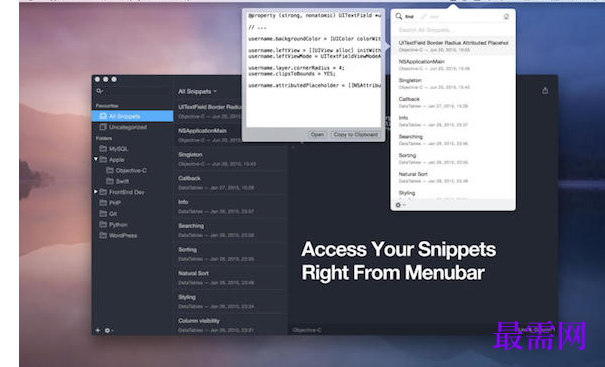
Task: Select Natural Sort in main window list
Action: (x=231, y=277)
